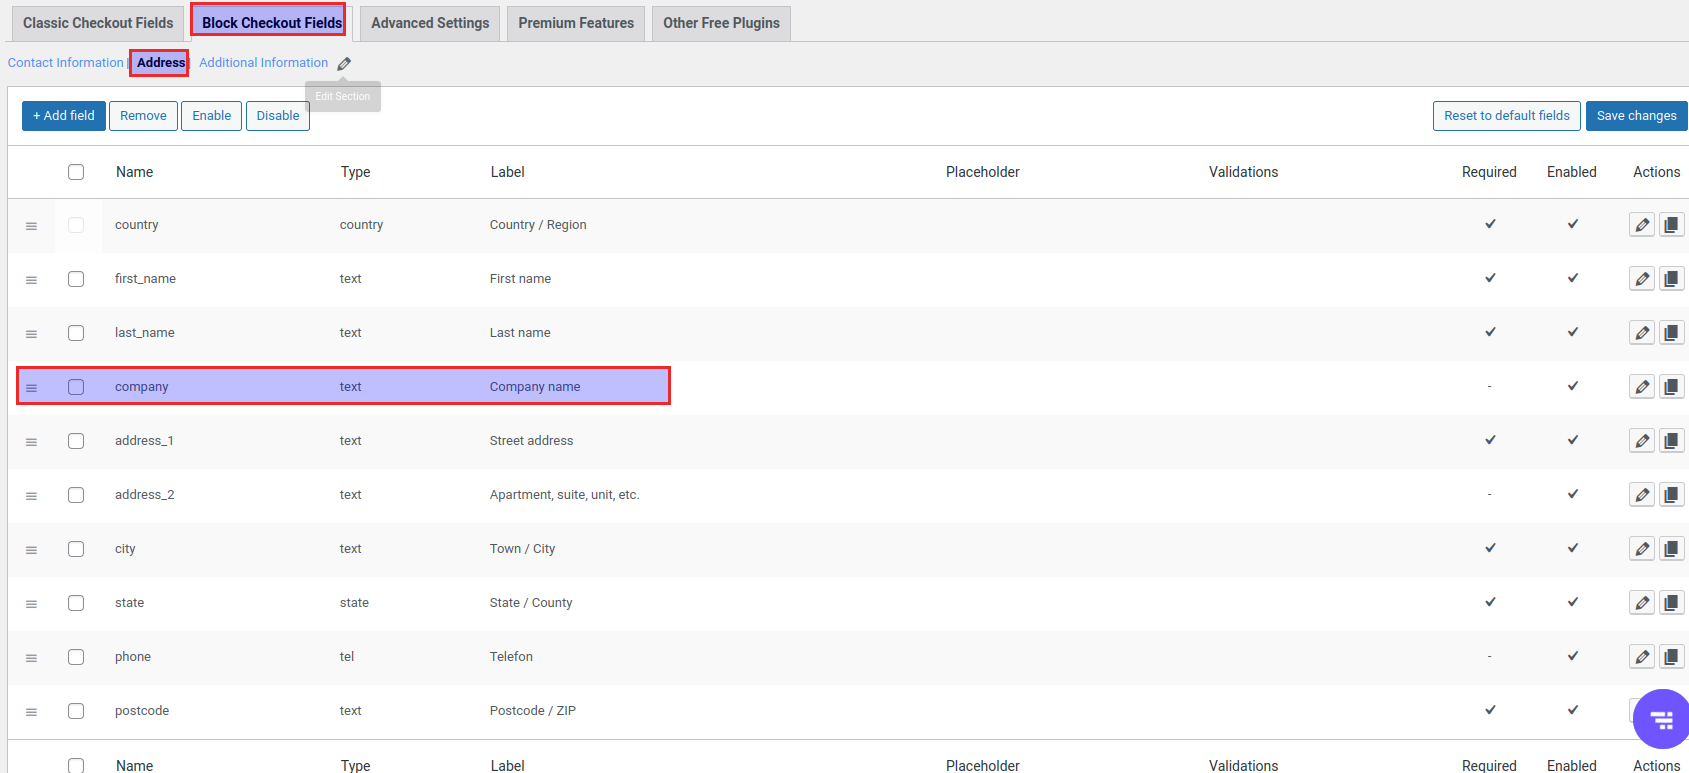Click the edit pencil for country row

tap(1642, 225)
